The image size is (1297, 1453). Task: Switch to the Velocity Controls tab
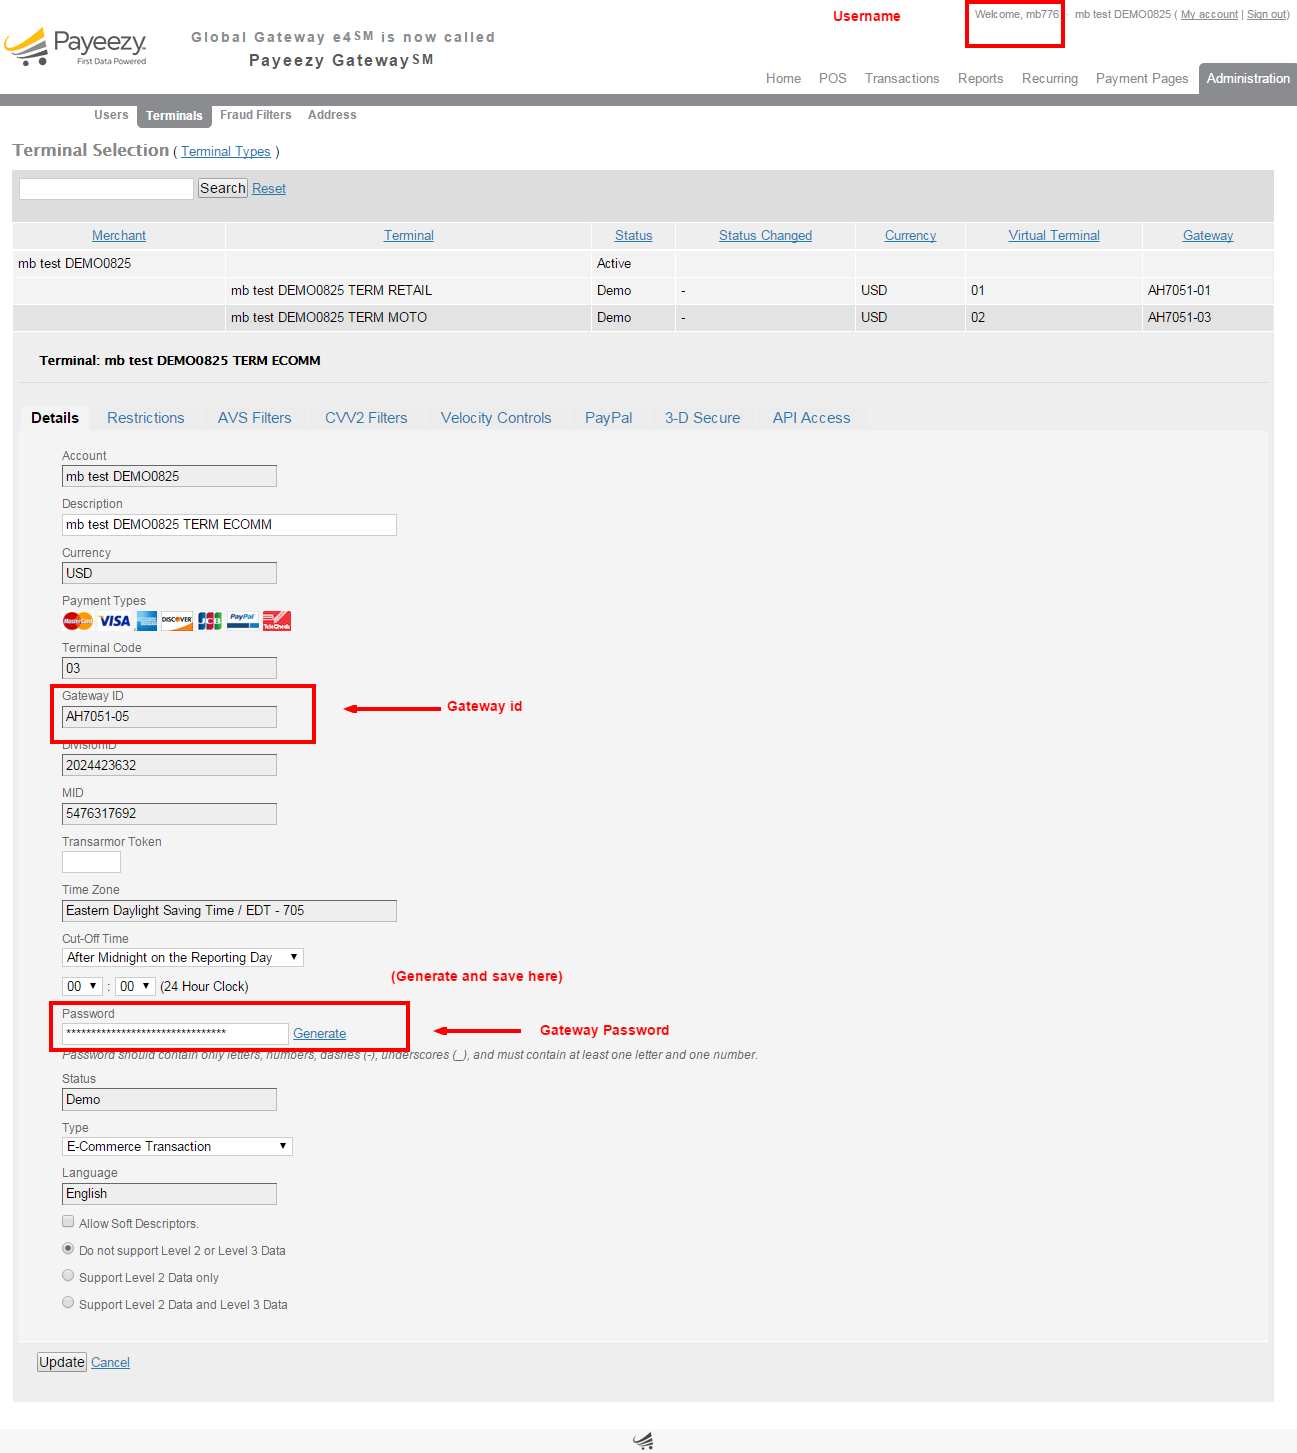click(x=495, y=417)
